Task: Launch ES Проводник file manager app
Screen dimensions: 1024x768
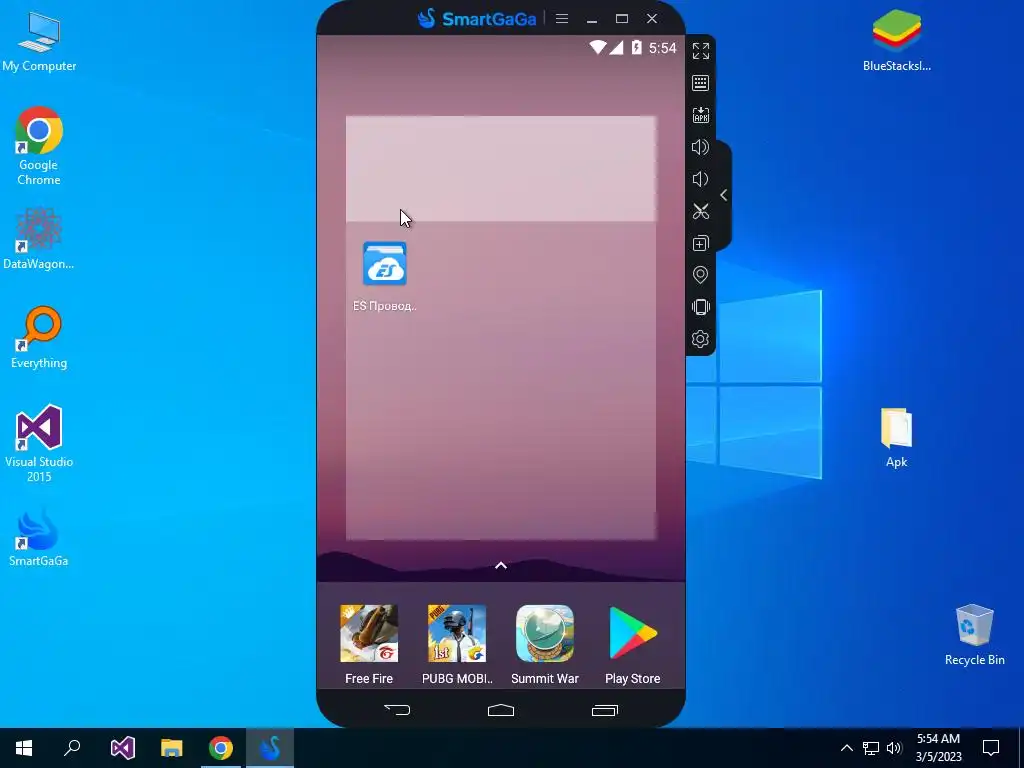Action: tap(385, 276)
